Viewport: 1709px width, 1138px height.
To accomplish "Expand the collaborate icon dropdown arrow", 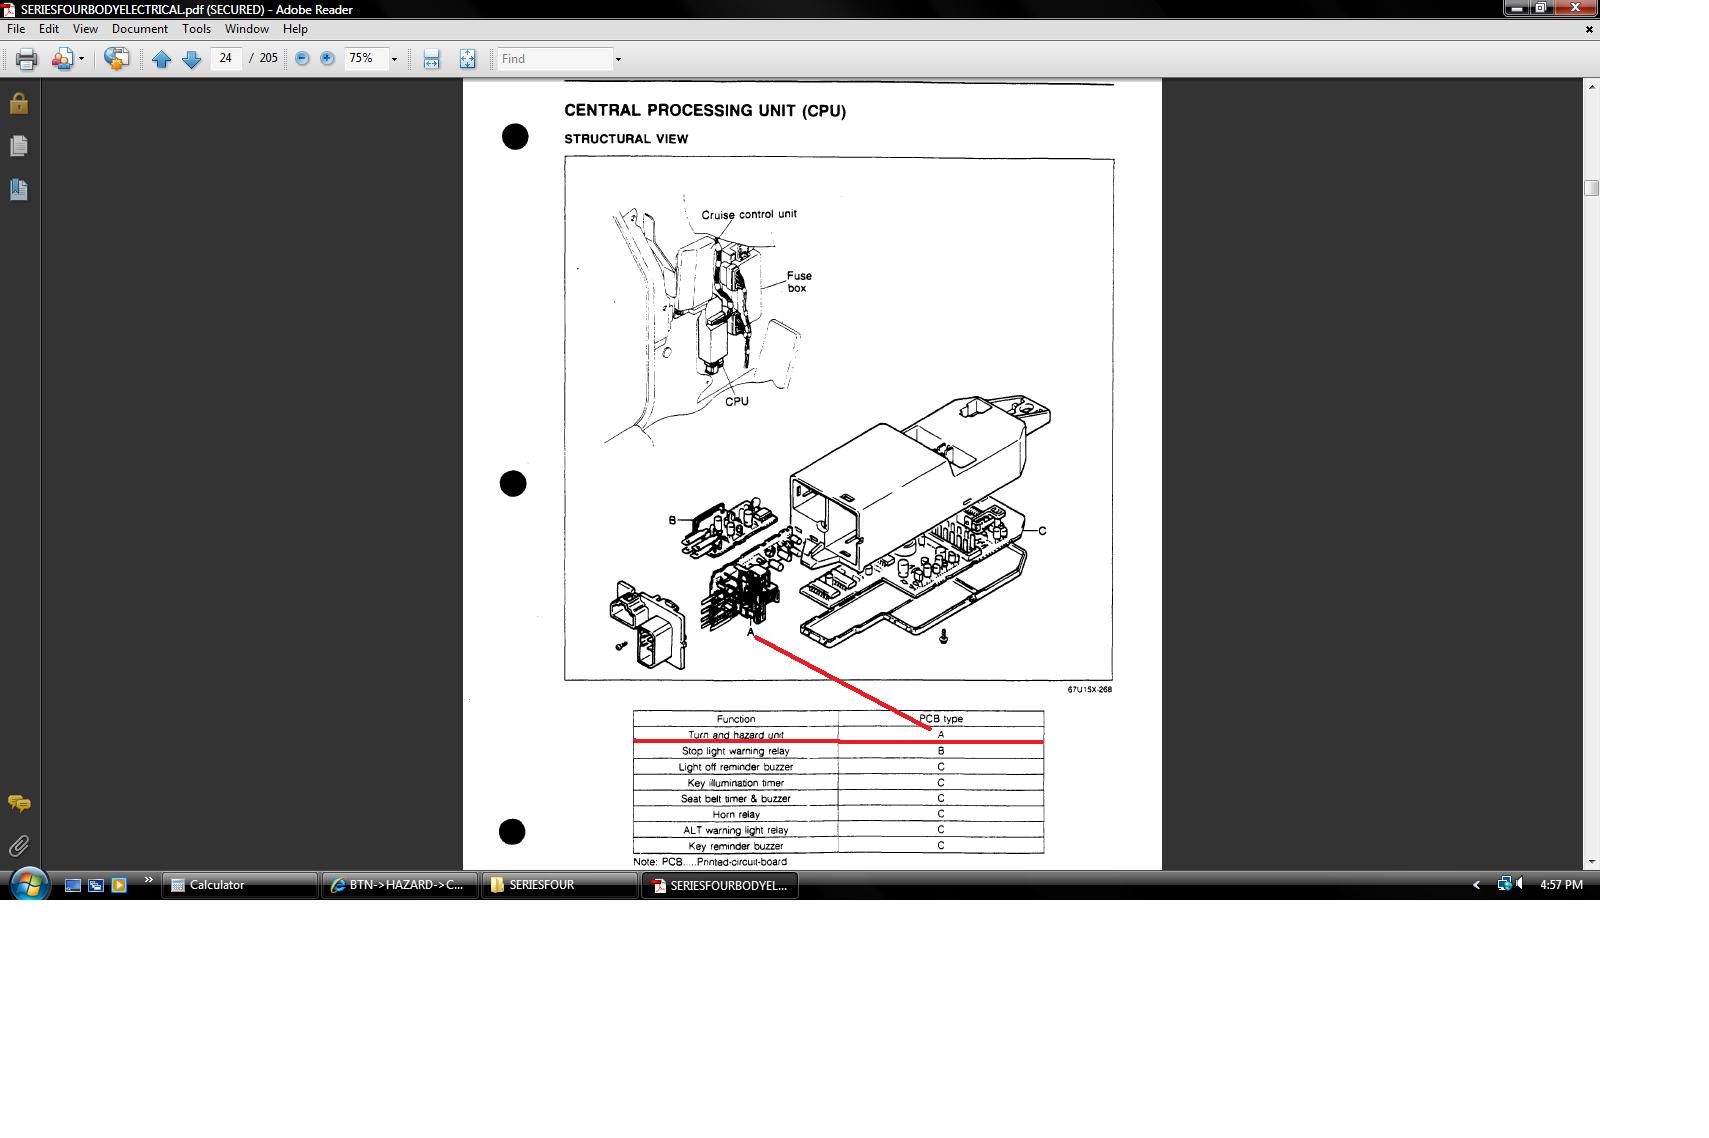I will point(81,59).
